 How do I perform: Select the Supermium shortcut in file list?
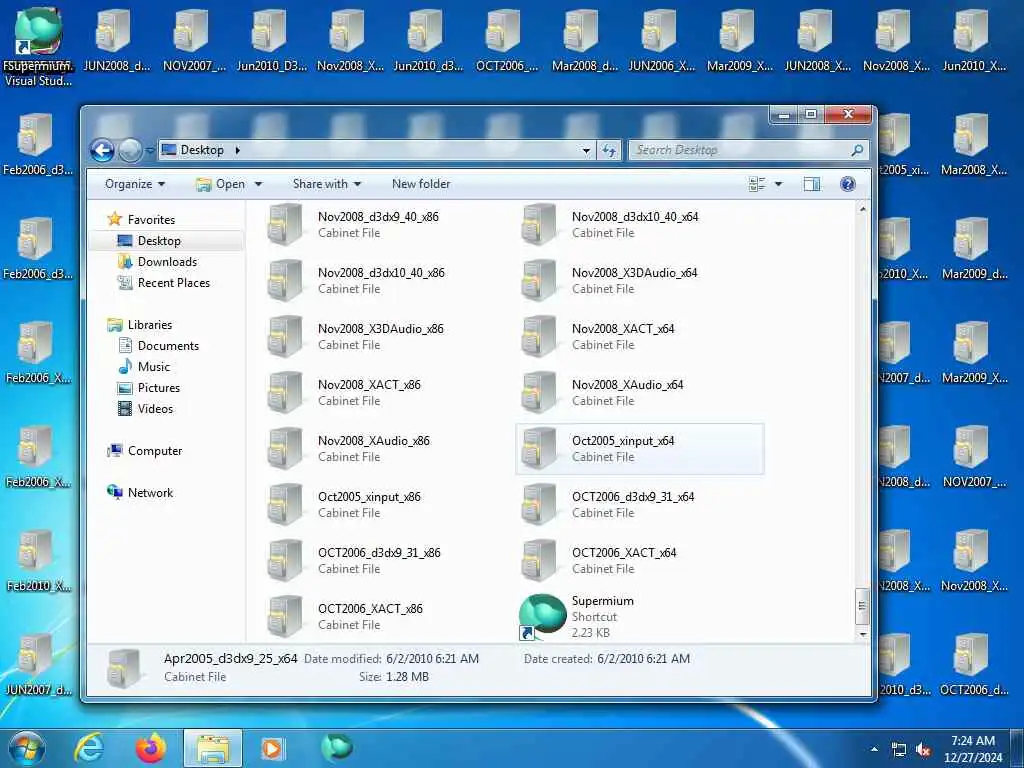click(639, 617)
